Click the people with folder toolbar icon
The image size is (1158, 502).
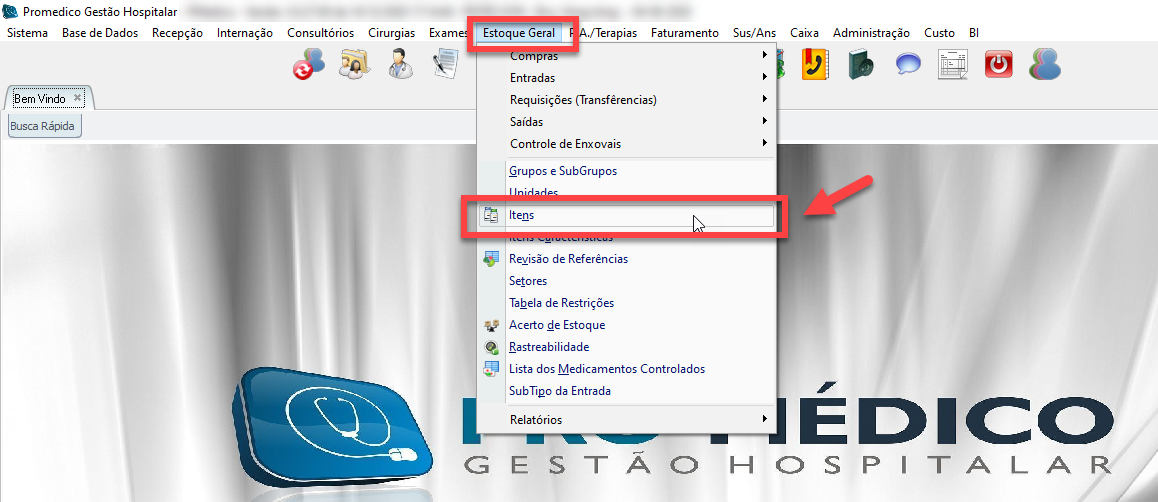pyautogui.click(x=355, y=64)
